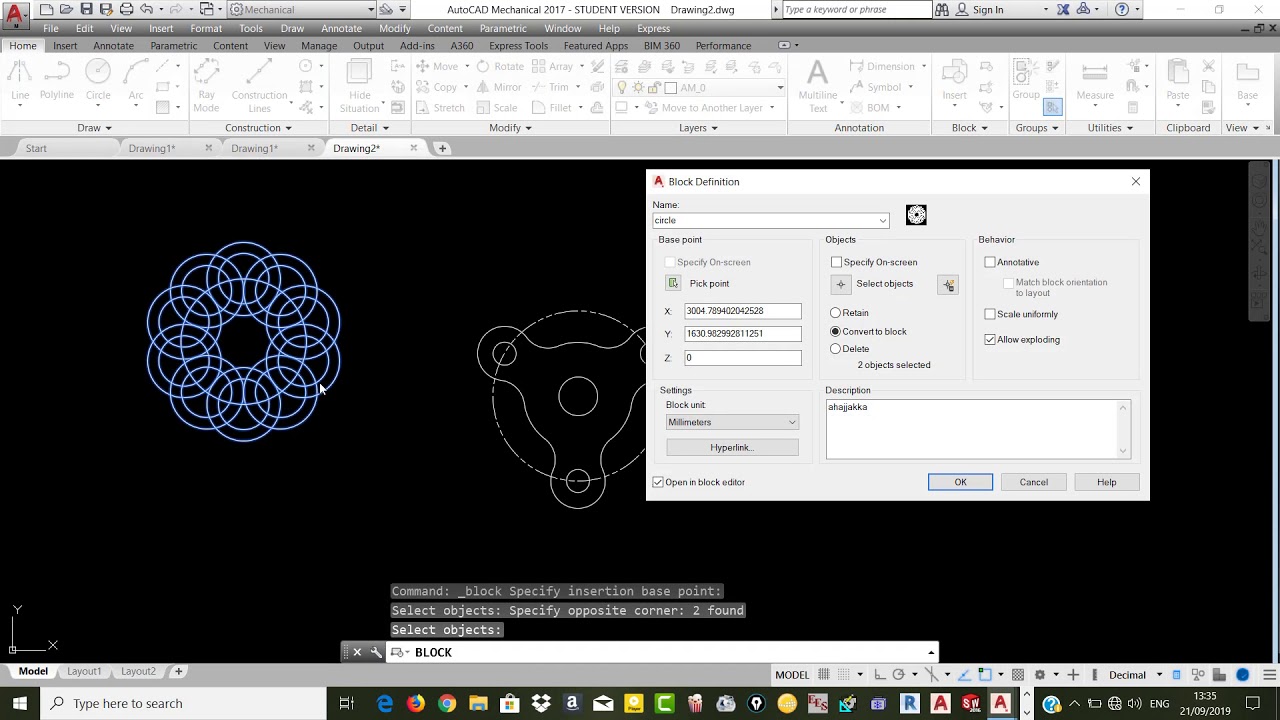Click the Save icon in quick access toolbar
Viewport: 1280px width, 720px height.
(x=87, y=9)
